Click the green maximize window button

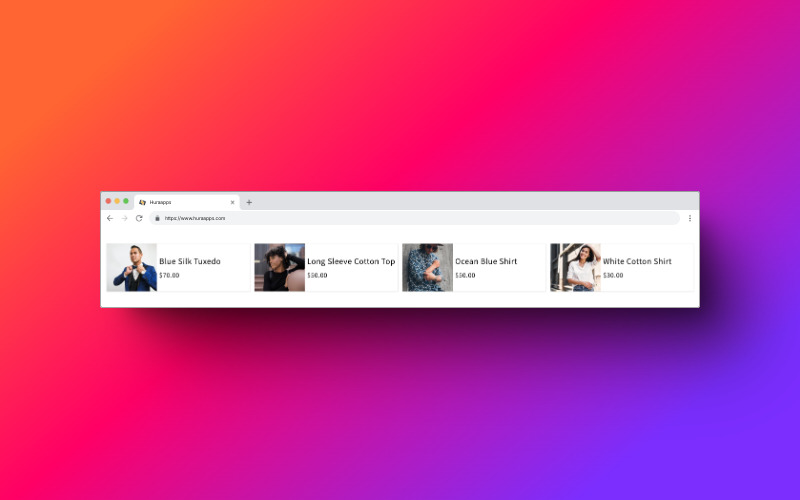tap(126, 201)
